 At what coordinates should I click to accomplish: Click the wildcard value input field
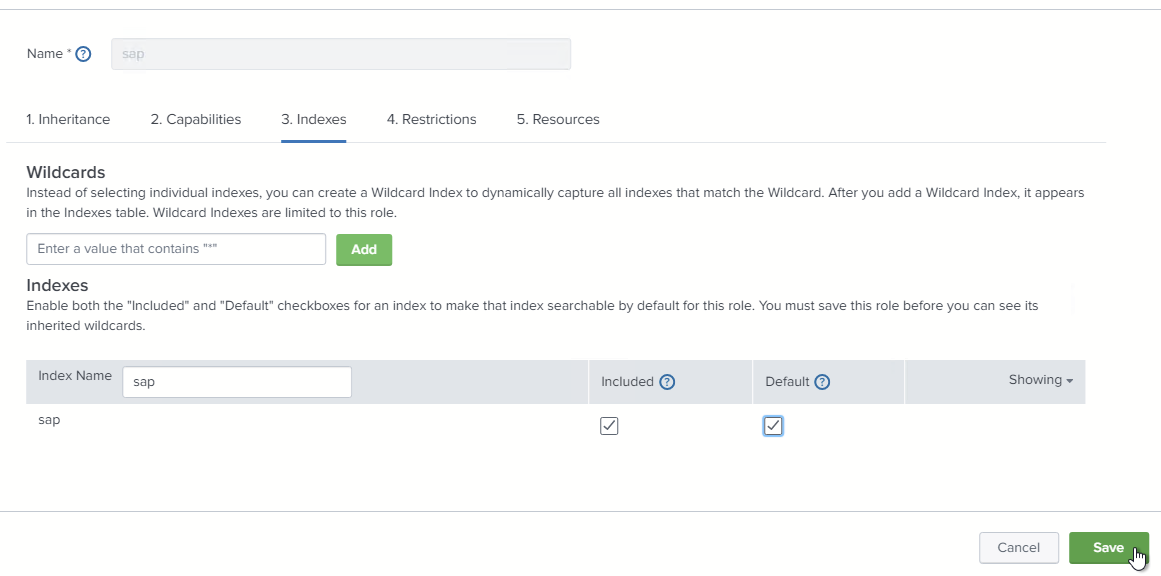[176, 248]
